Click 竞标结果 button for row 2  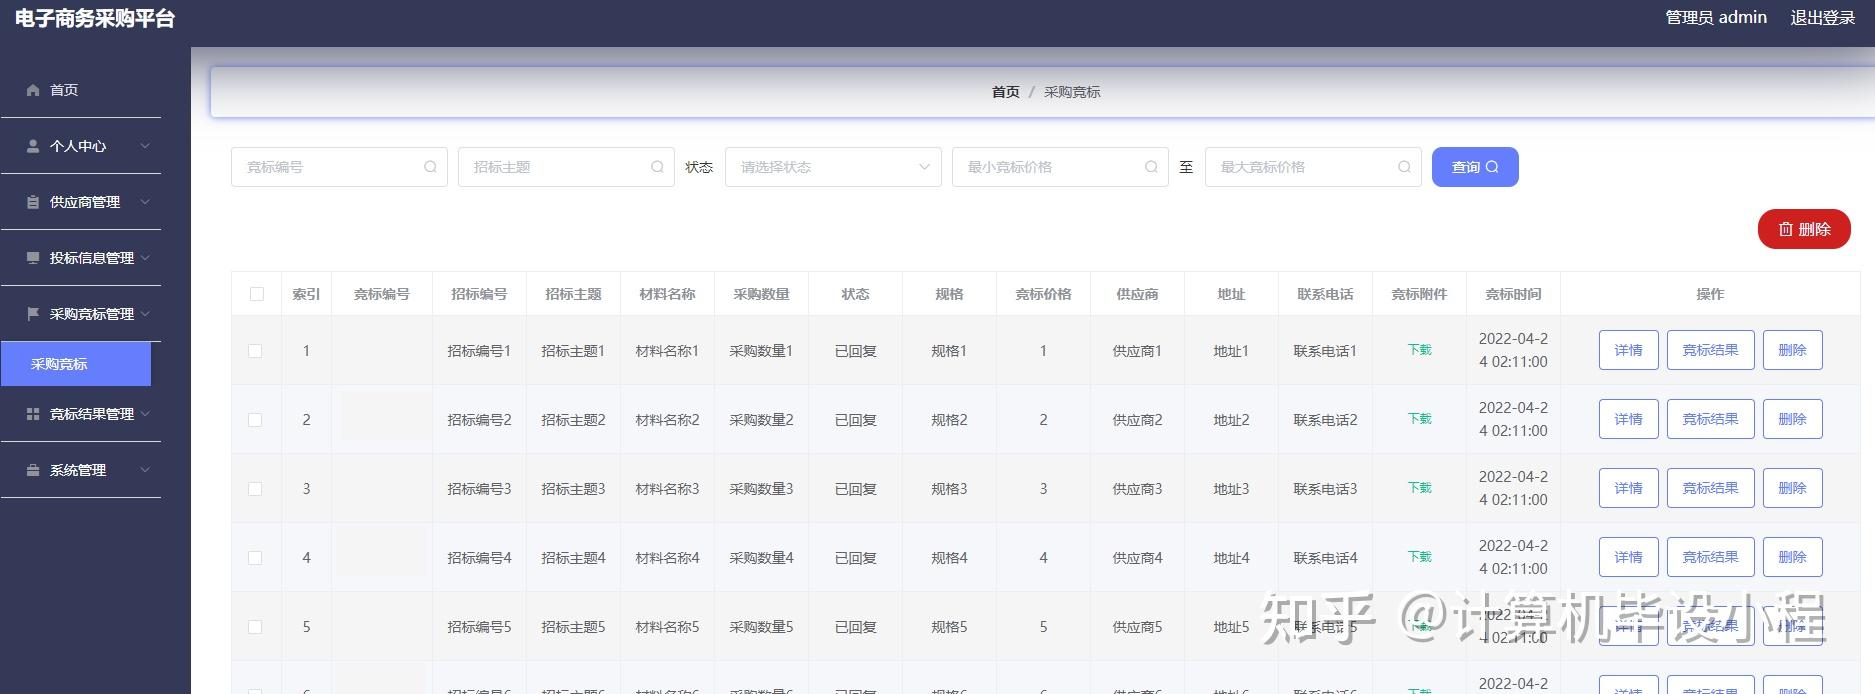click(1710, 419)
